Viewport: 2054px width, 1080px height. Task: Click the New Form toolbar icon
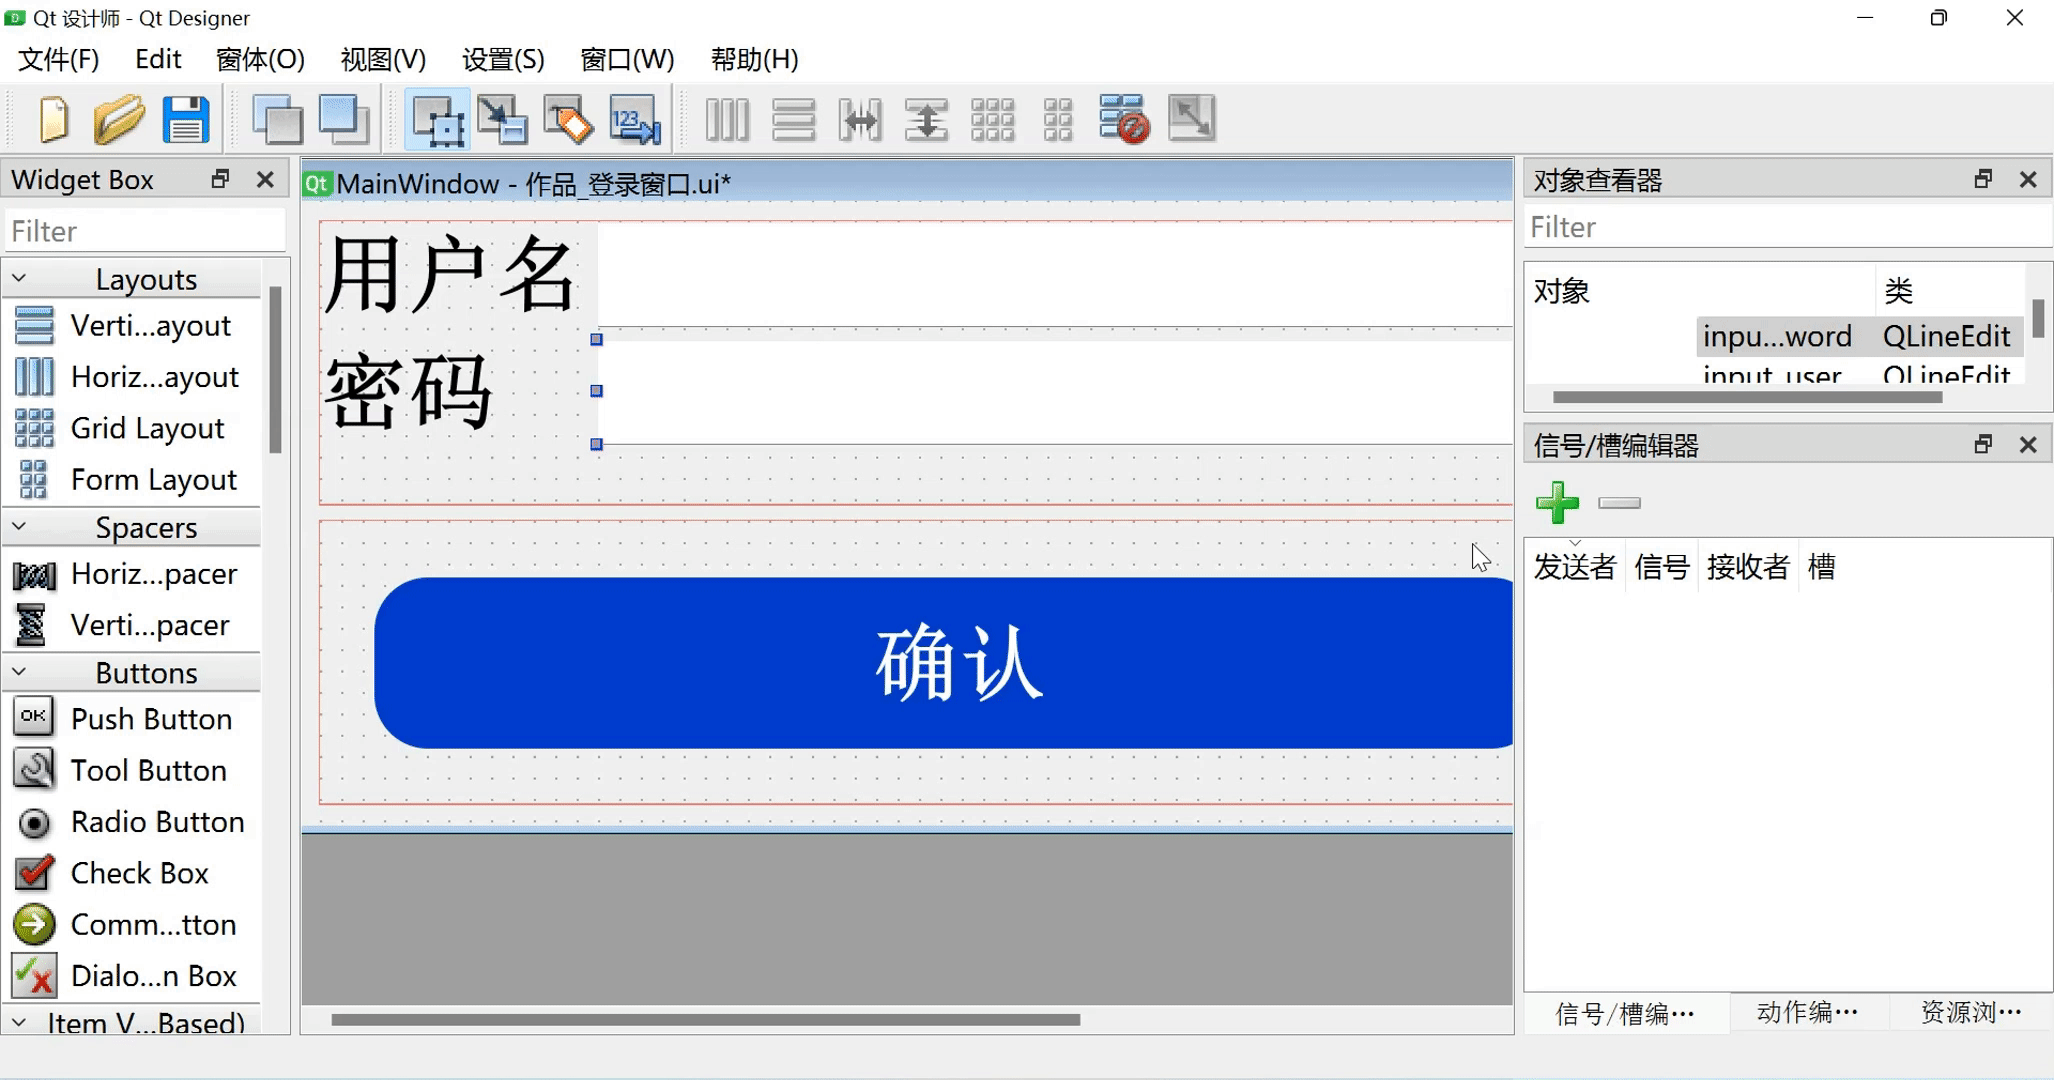tap(54, 120)
